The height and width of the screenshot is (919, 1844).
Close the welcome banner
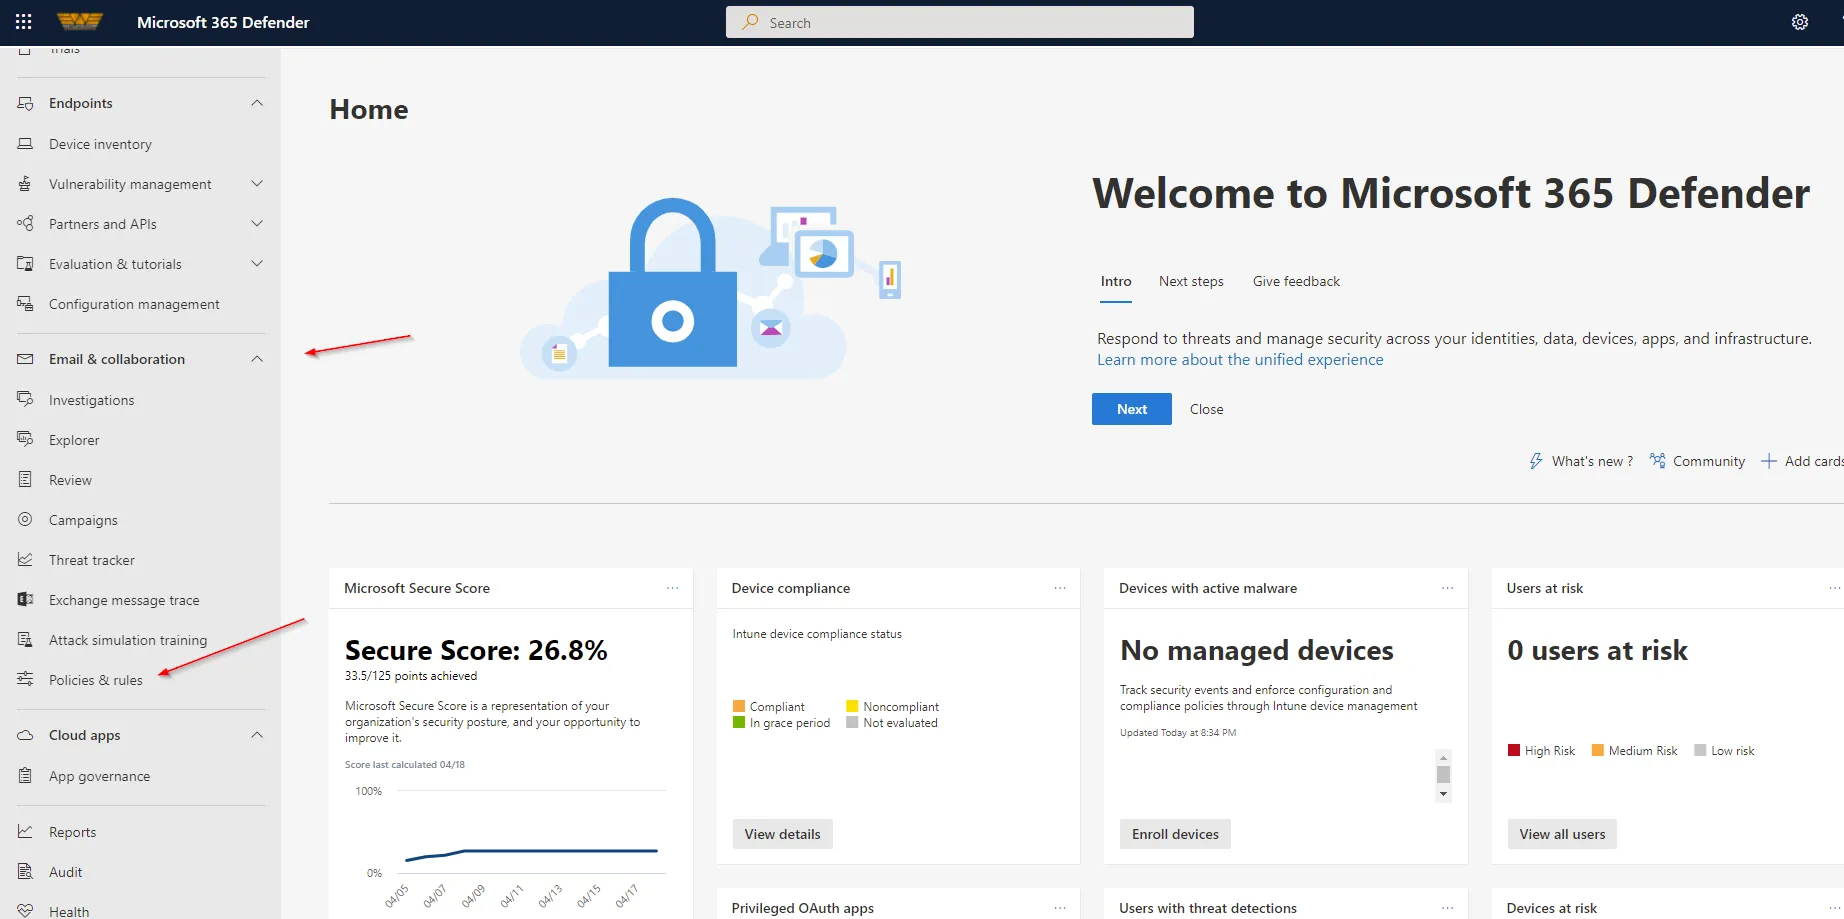(x=1207, y=409)
